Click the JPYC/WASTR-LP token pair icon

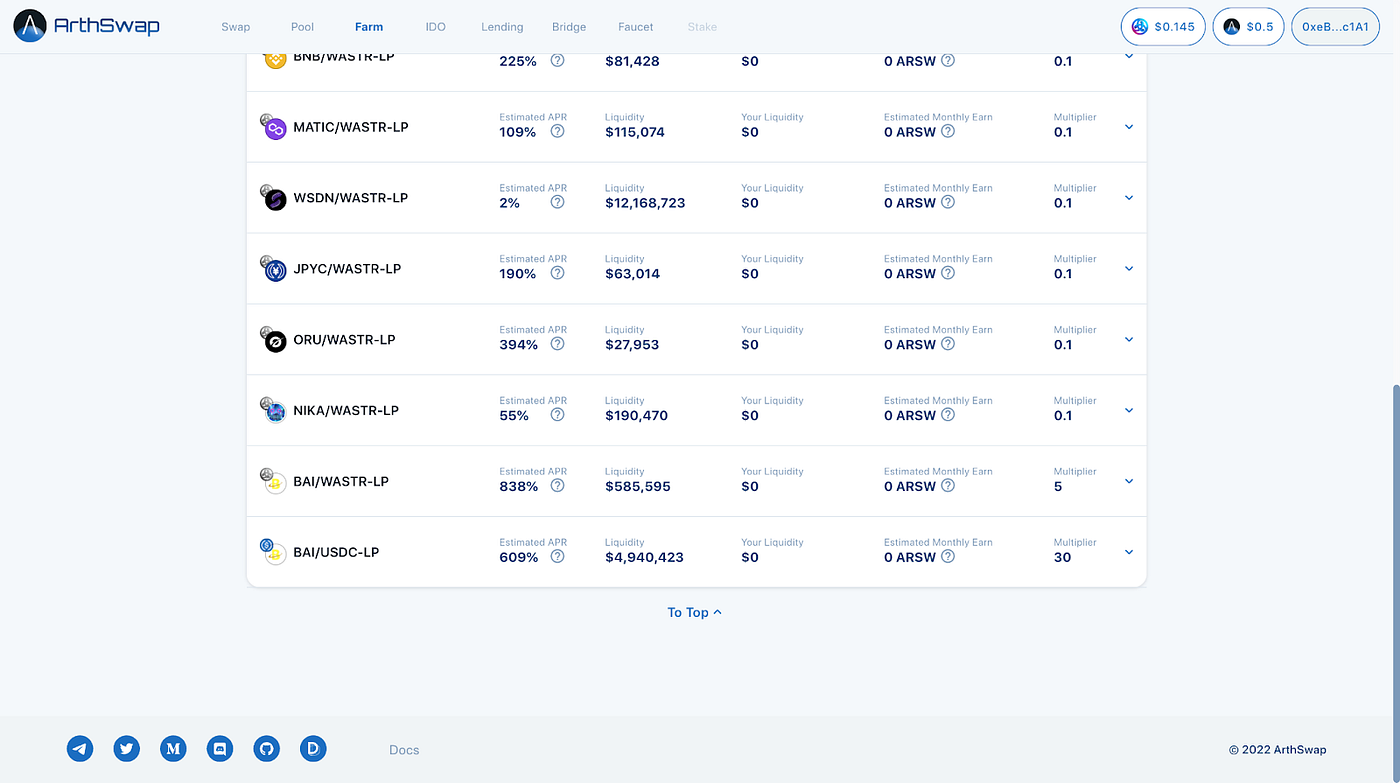(x=273, y=269)
